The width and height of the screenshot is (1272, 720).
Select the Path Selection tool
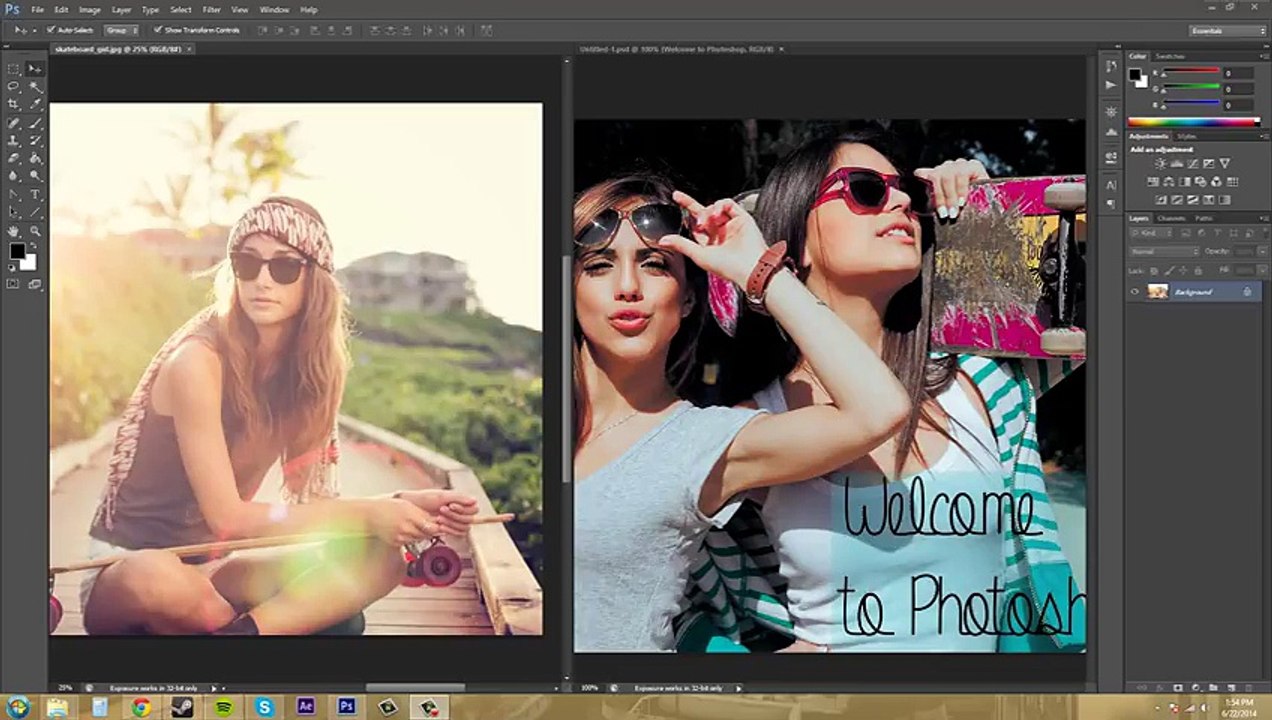pyautogui.click(x=13, y=211)
